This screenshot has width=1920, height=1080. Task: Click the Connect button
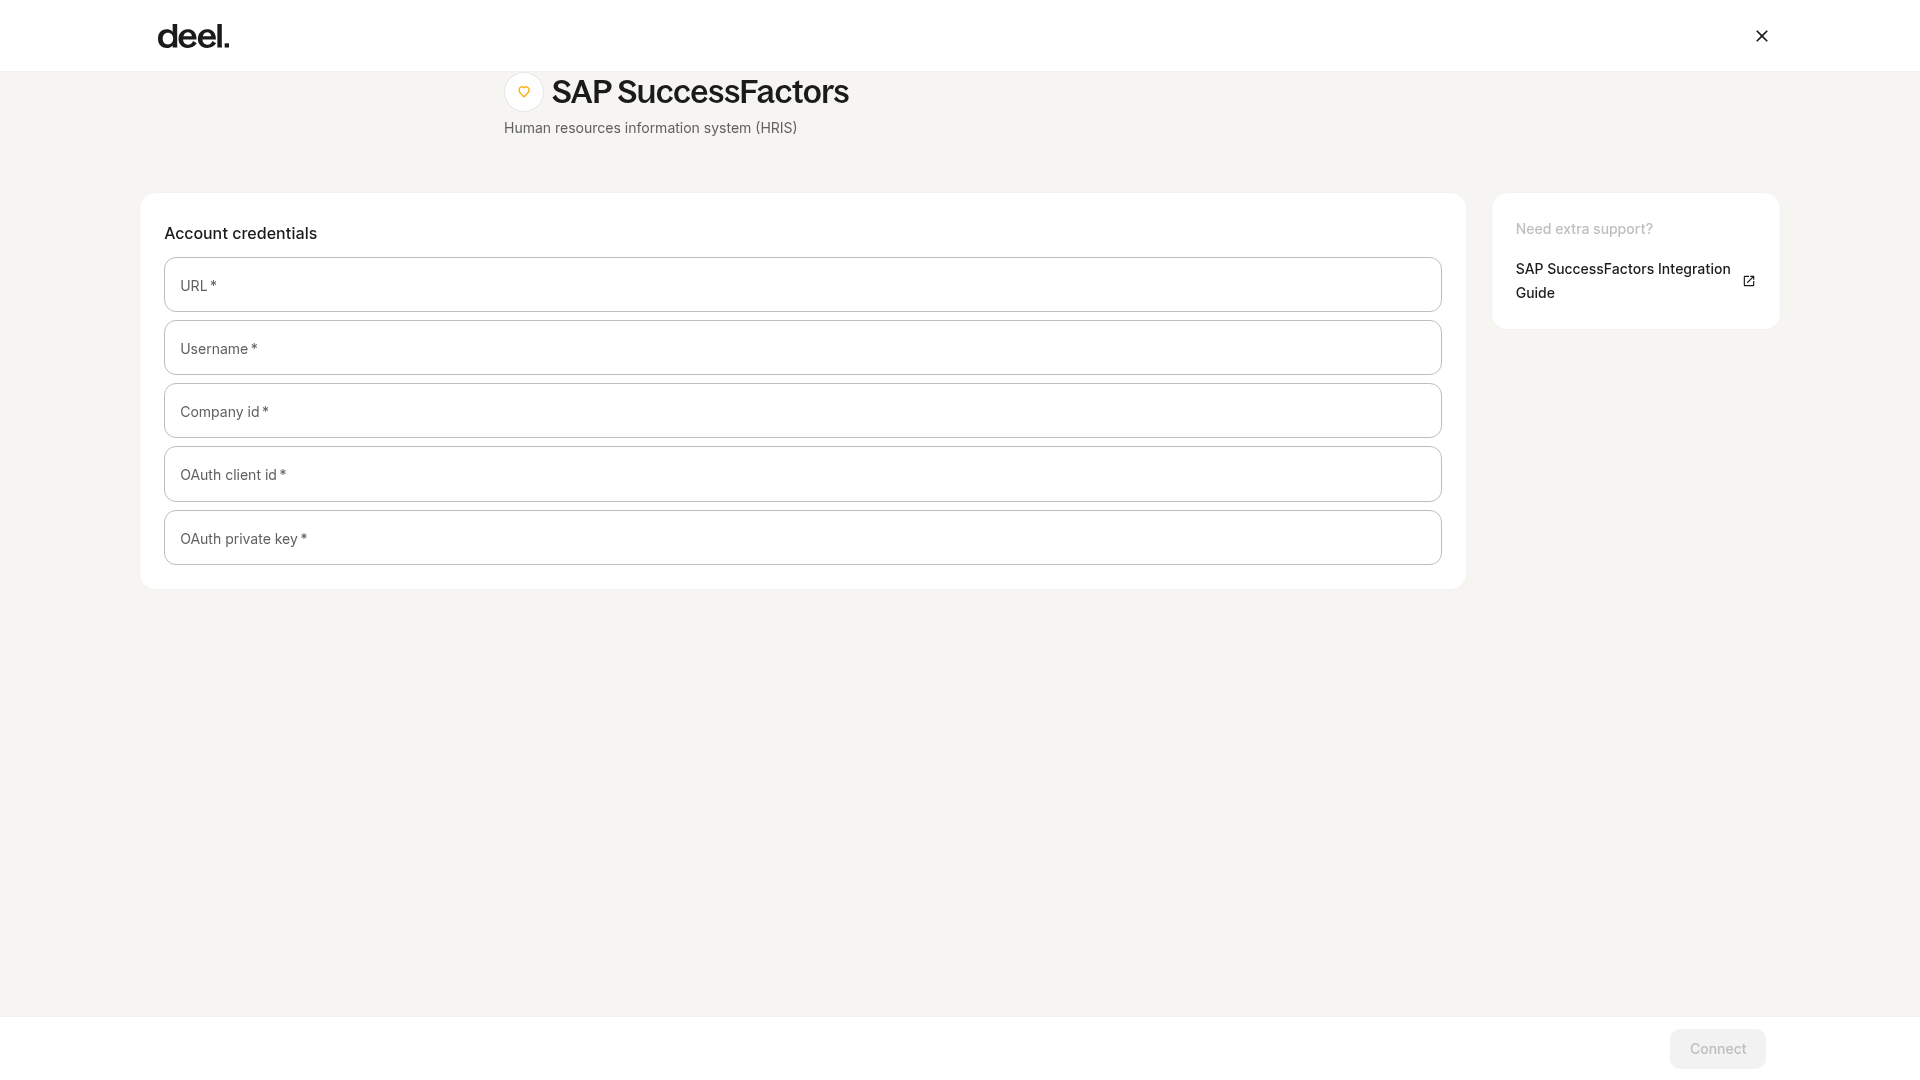1718,1049
